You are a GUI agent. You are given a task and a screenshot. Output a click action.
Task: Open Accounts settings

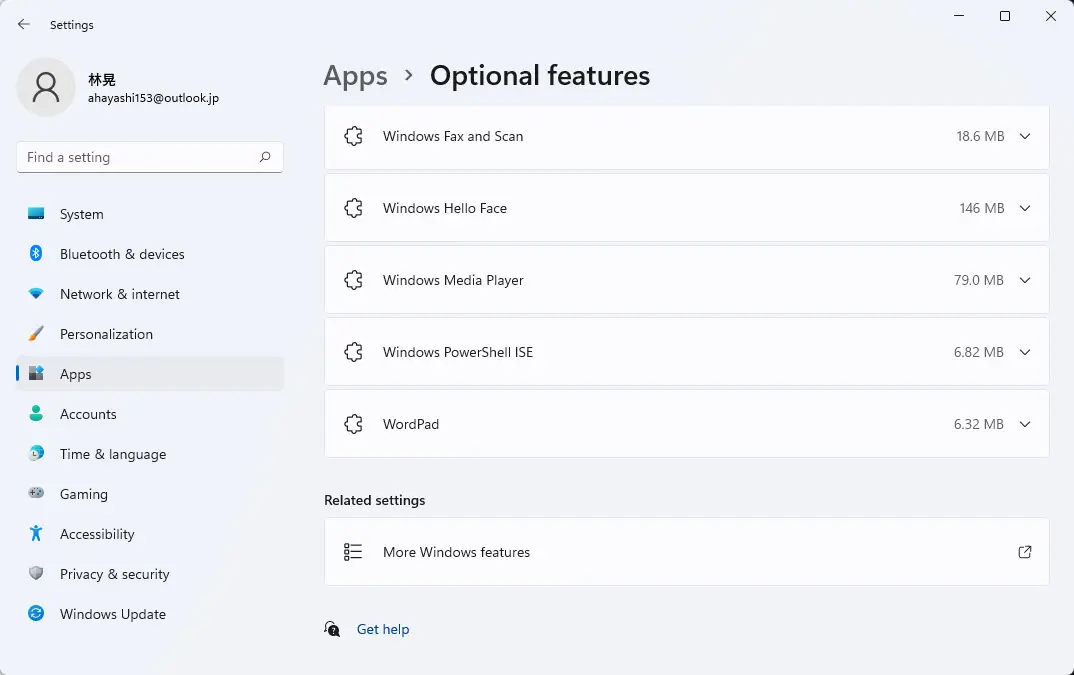pos(88,414)
